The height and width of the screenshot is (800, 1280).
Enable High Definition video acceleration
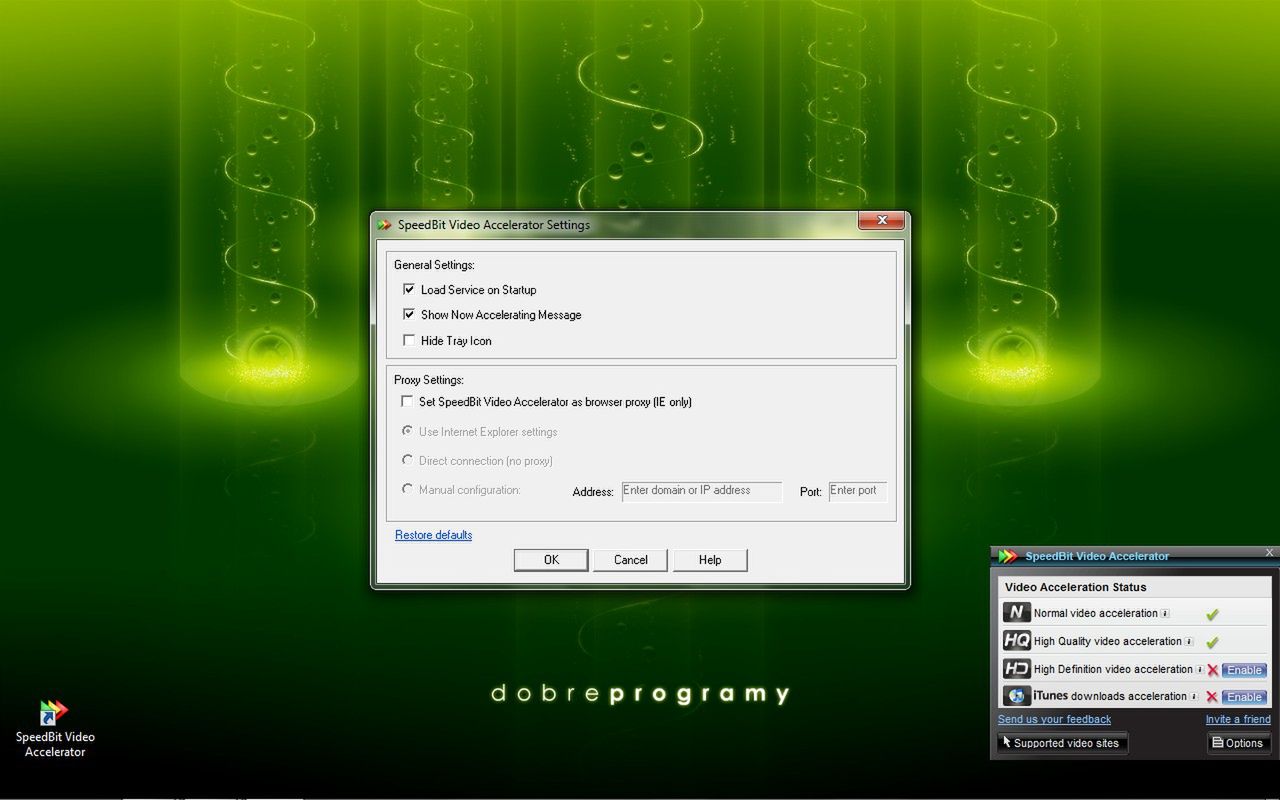pyautogui.click(x=1243, y=669)
